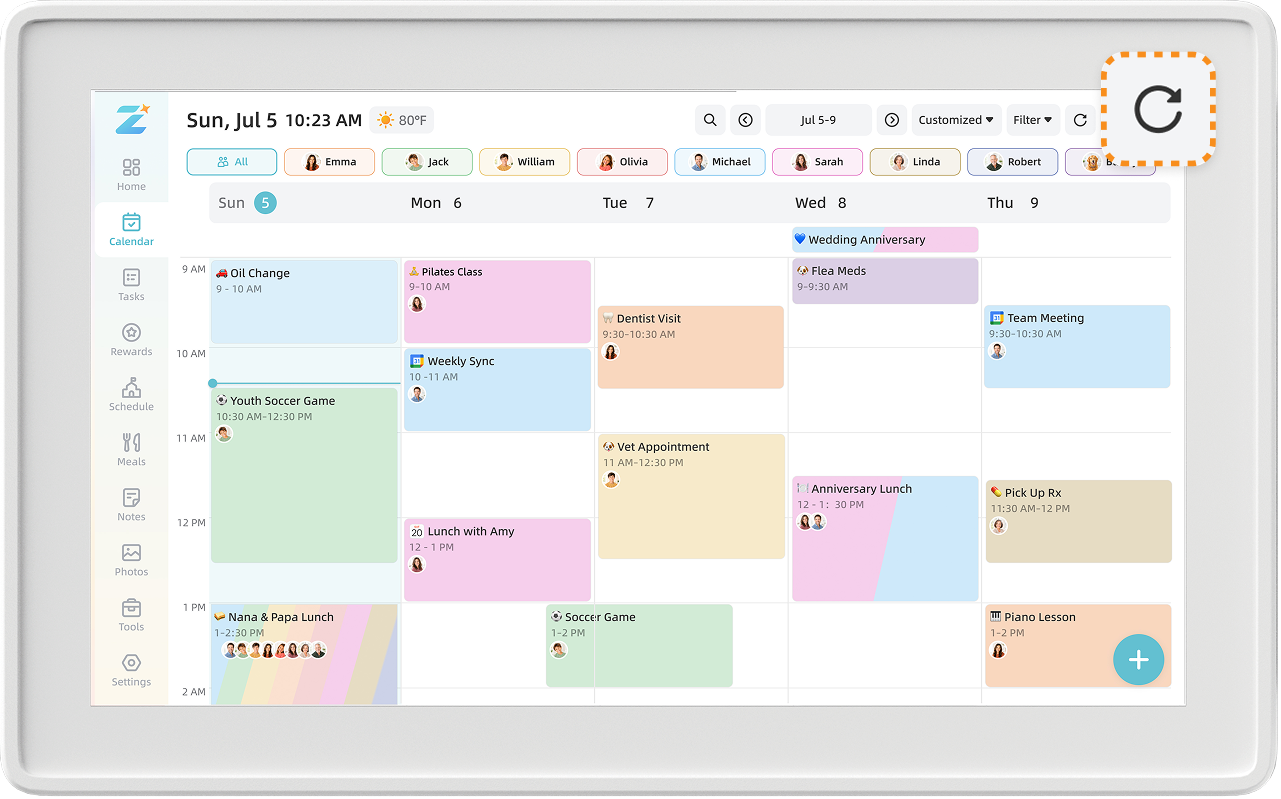This screenshot has height=799, width=1281.
Task: Open the Vet Appointment event
Action: pyautogui.click(x=691, y=496)
